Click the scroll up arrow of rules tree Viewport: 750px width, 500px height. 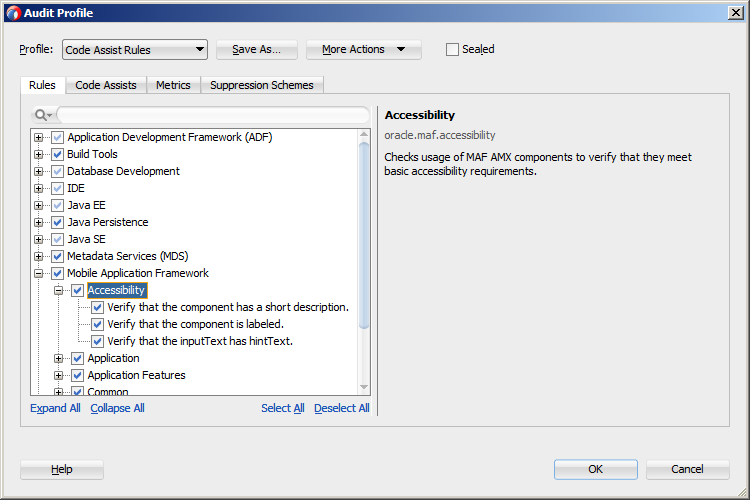[364, 134]
